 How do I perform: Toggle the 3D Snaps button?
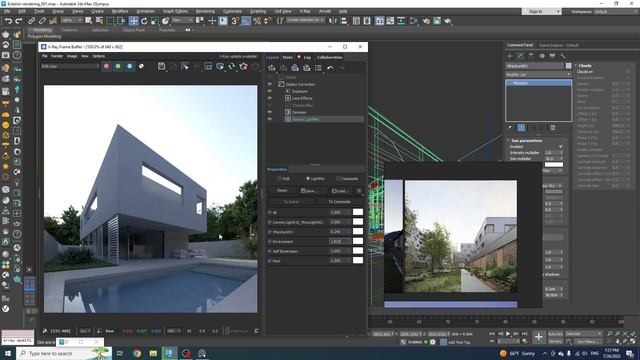(235, 20)
